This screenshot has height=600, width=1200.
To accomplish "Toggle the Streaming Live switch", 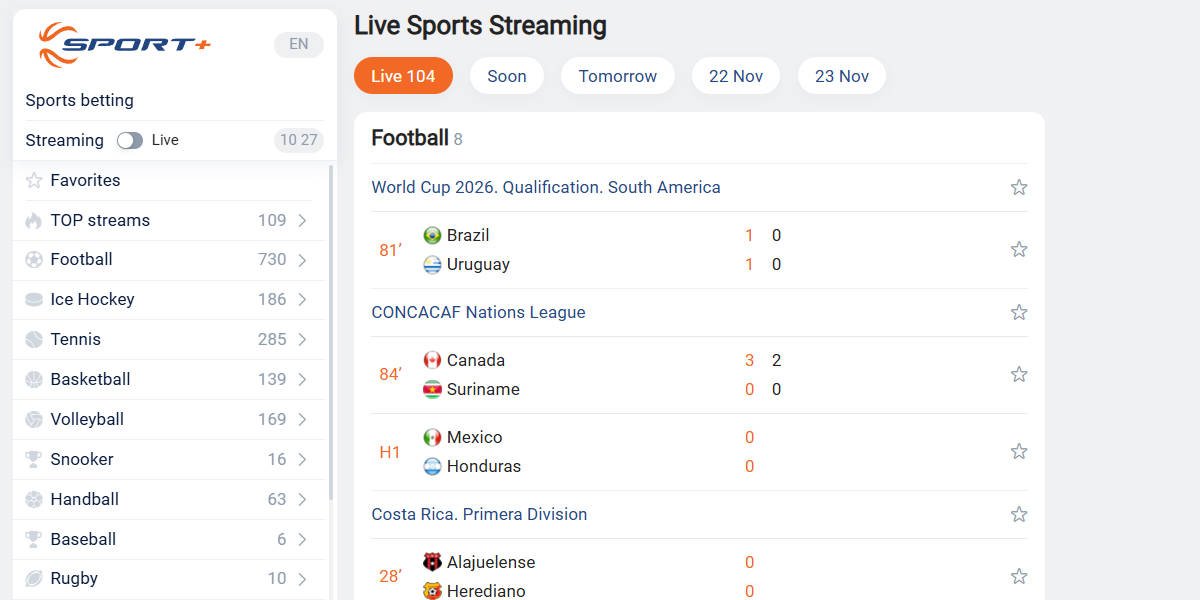I will pos(130,141).
